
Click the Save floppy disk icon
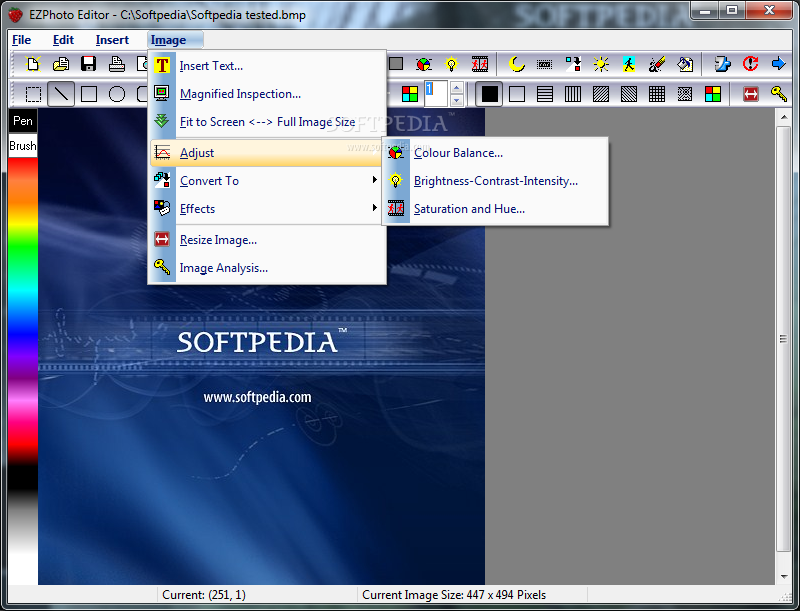click(89, 64)
